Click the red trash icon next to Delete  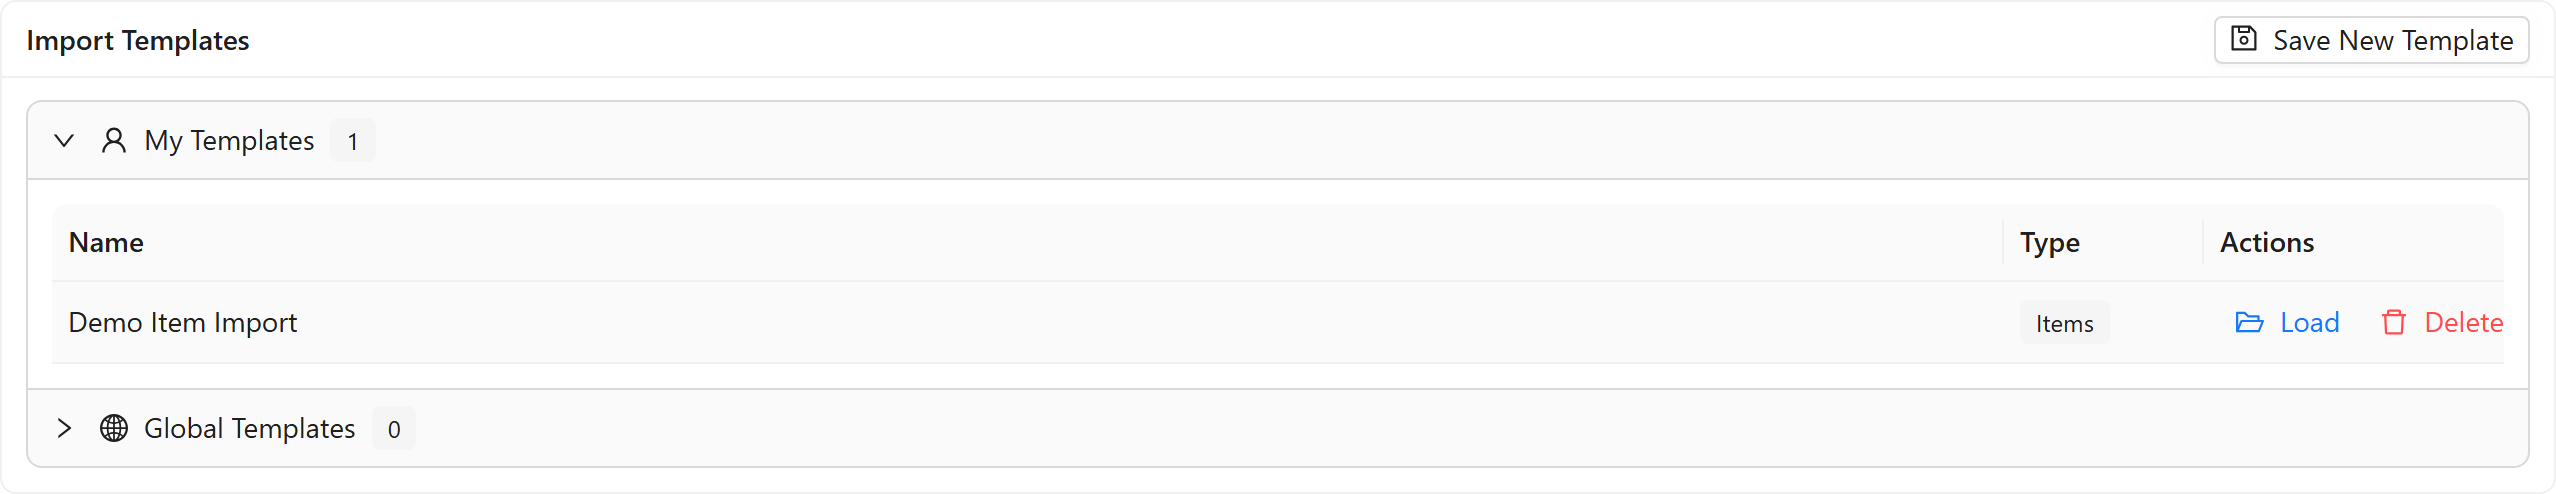(2393, 322)
